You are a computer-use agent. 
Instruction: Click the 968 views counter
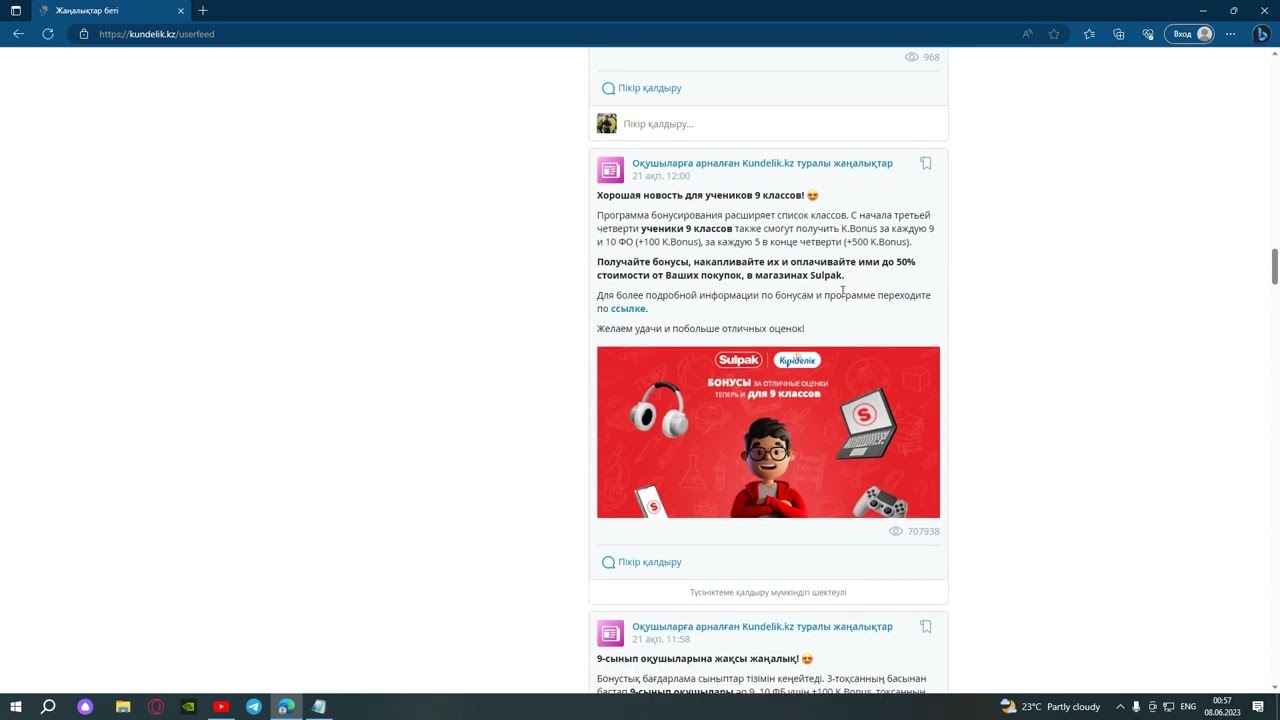click(x=922, y=57)
